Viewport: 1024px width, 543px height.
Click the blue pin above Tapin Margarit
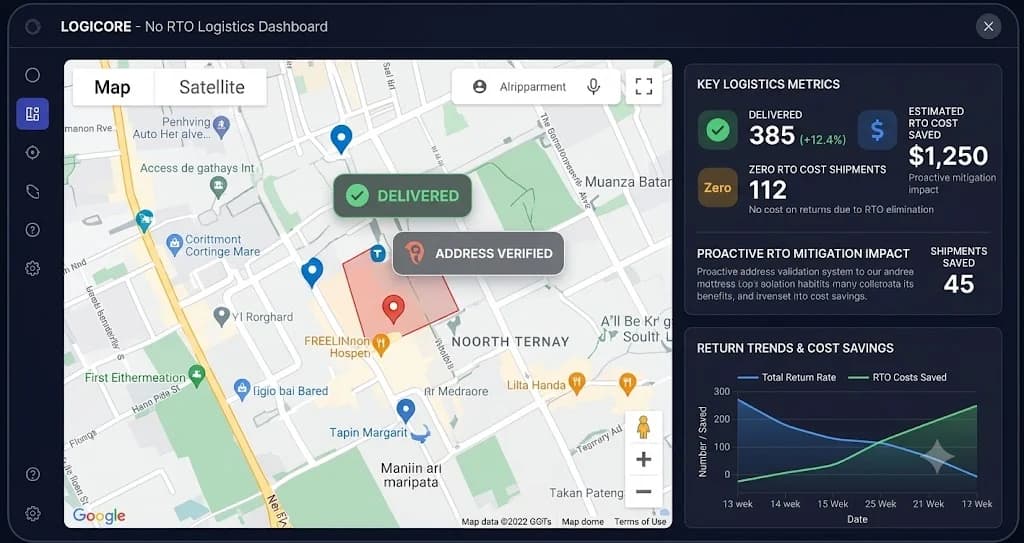[x=406, y=411]
